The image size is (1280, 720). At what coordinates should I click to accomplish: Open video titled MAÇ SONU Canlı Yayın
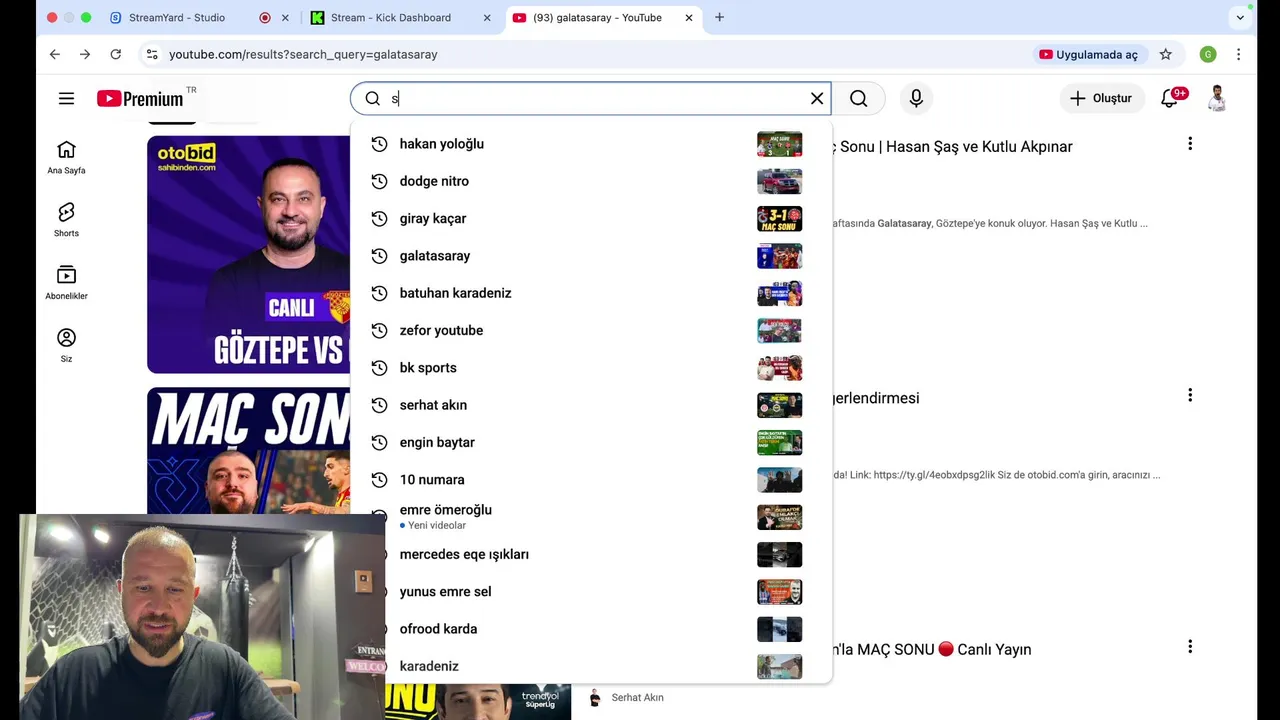click(x=933, y=650)
